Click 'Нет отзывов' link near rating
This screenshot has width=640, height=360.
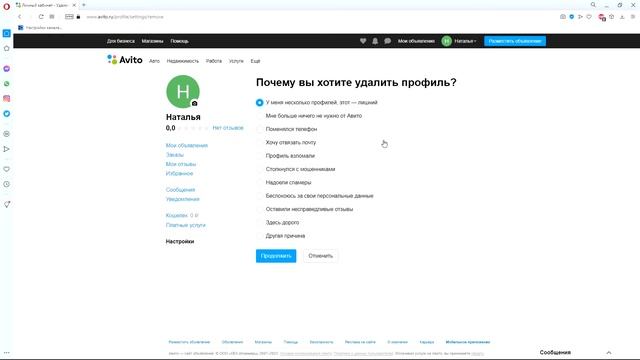point(228,128)
